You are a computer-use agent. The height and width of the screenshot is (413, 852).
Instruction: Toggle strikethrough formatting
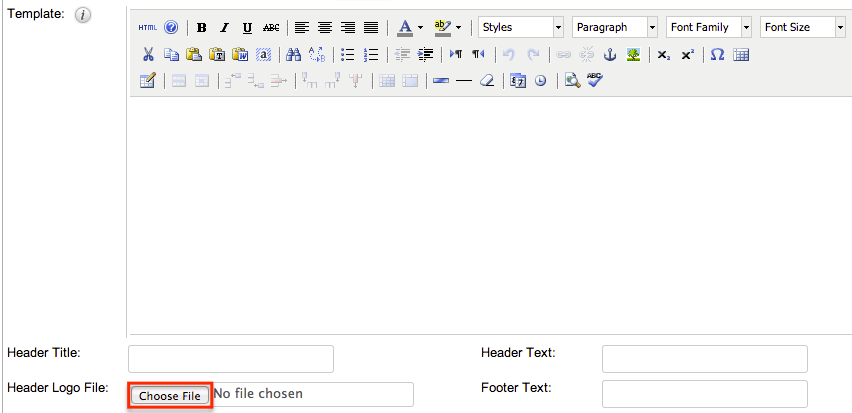[271, 27]
